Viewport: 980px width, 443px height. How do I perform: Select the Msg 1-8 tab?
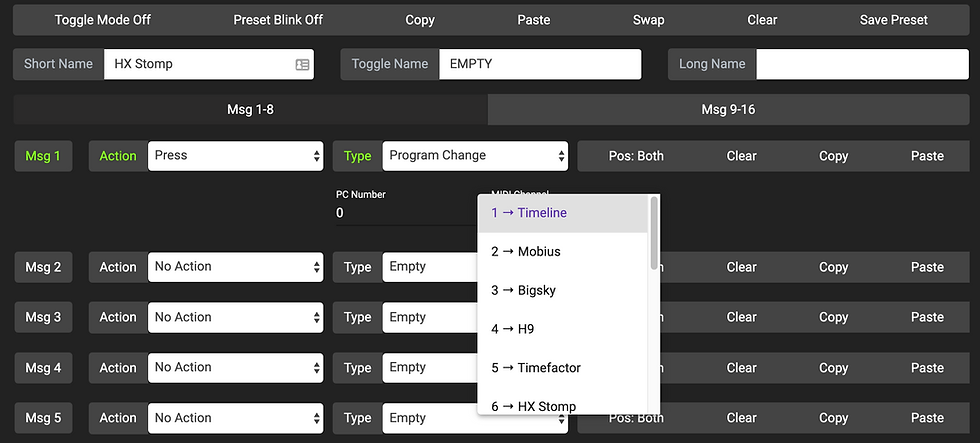click(x=250, y=109)
